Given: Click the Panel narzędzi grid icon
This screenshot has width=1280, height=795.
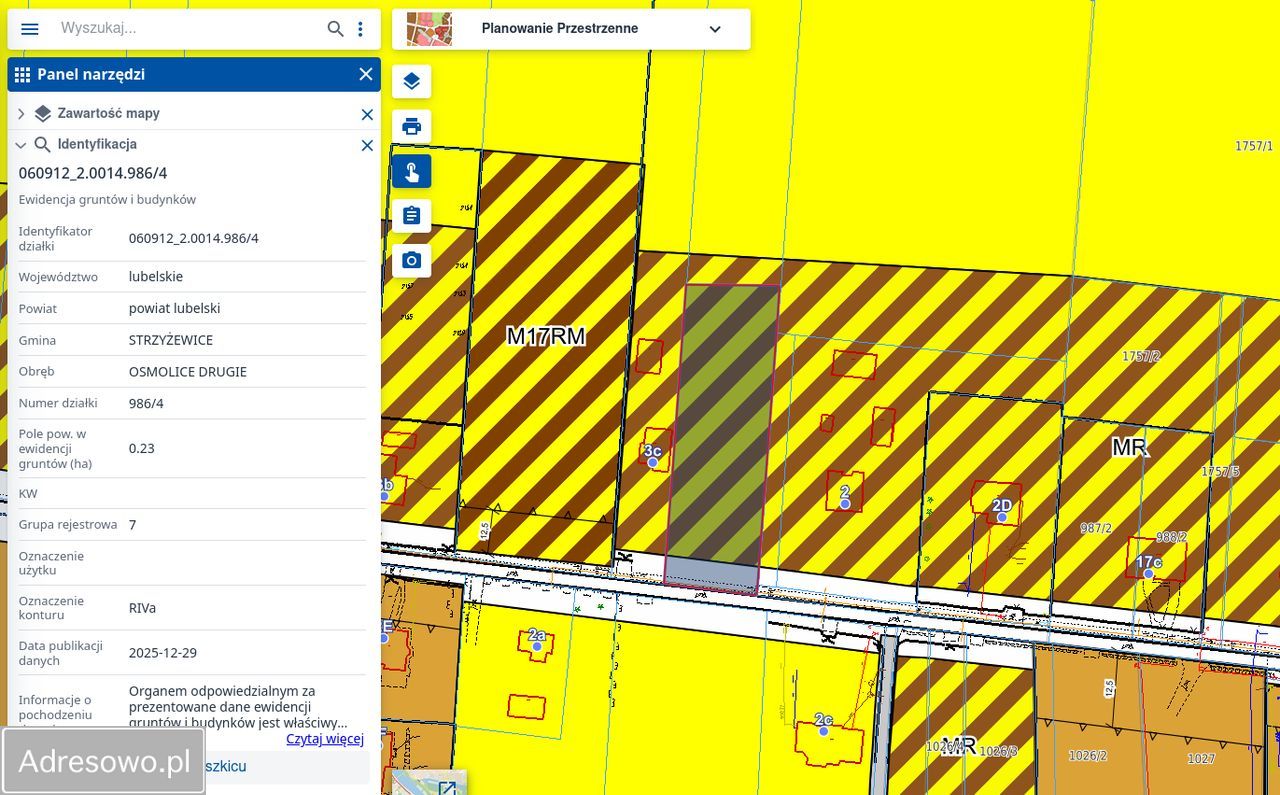Looking at the screenshot, I should [x=22, y=75].
